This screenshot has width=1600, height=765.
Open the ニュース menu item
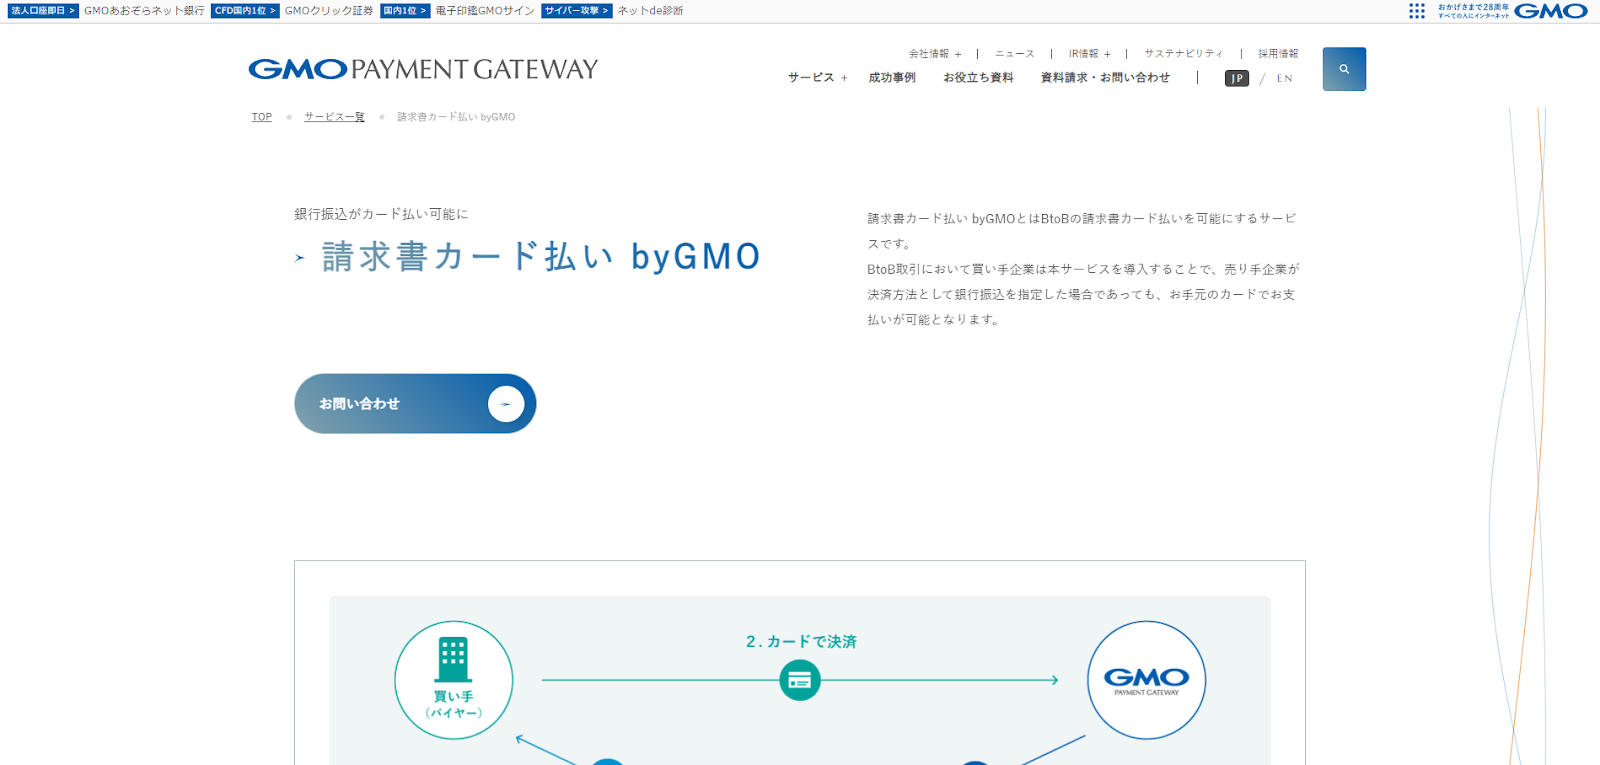pos(1015,54)
